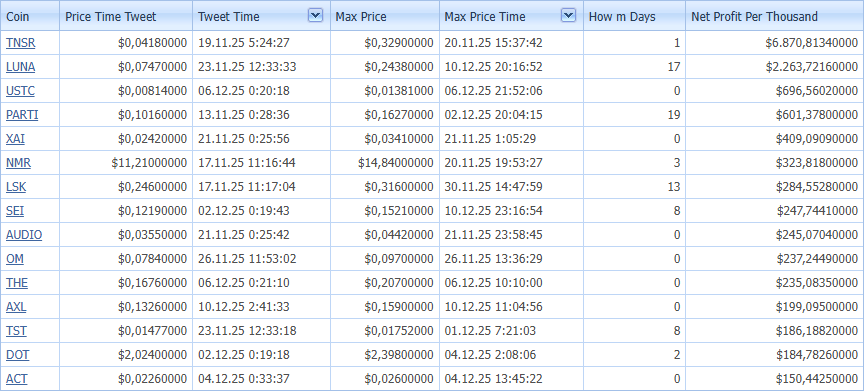Select USTC max price time 06.12.25 21:52:06

pos(493,91)
